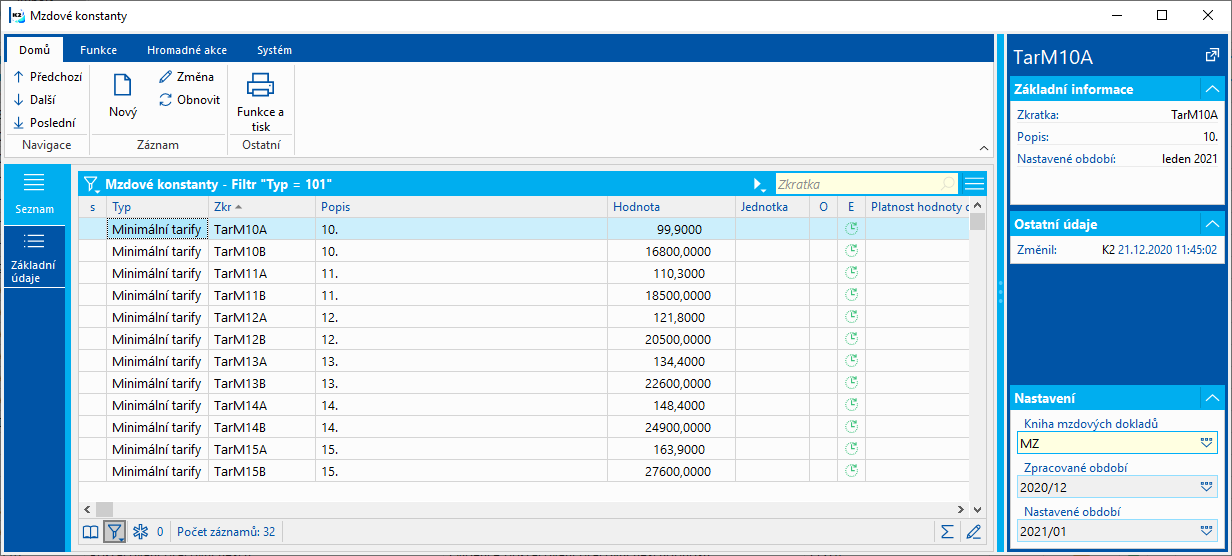Collapse the ribbon with the chevron
The width and height of the screenshot is (1232, 556).
[984, 148]
